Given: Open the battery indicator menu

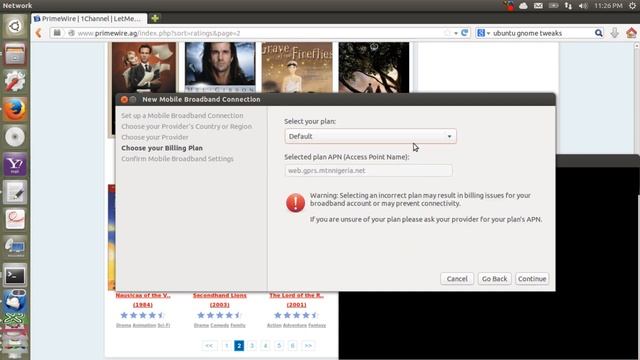Looking at the screenshot, I should pos(553,6).
